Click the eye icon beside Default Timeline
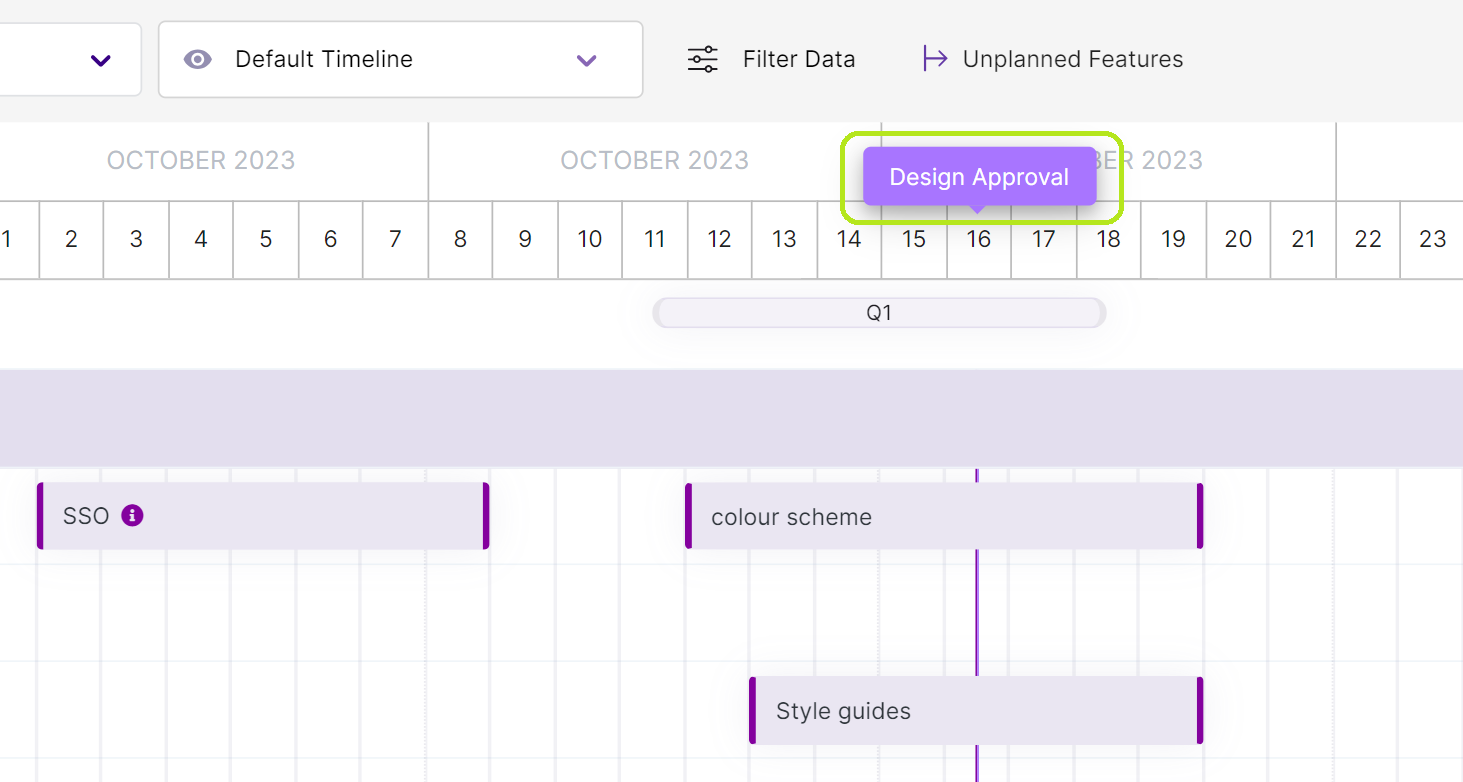This screenshot has width=1463, height=782. [x=198, y=59]
